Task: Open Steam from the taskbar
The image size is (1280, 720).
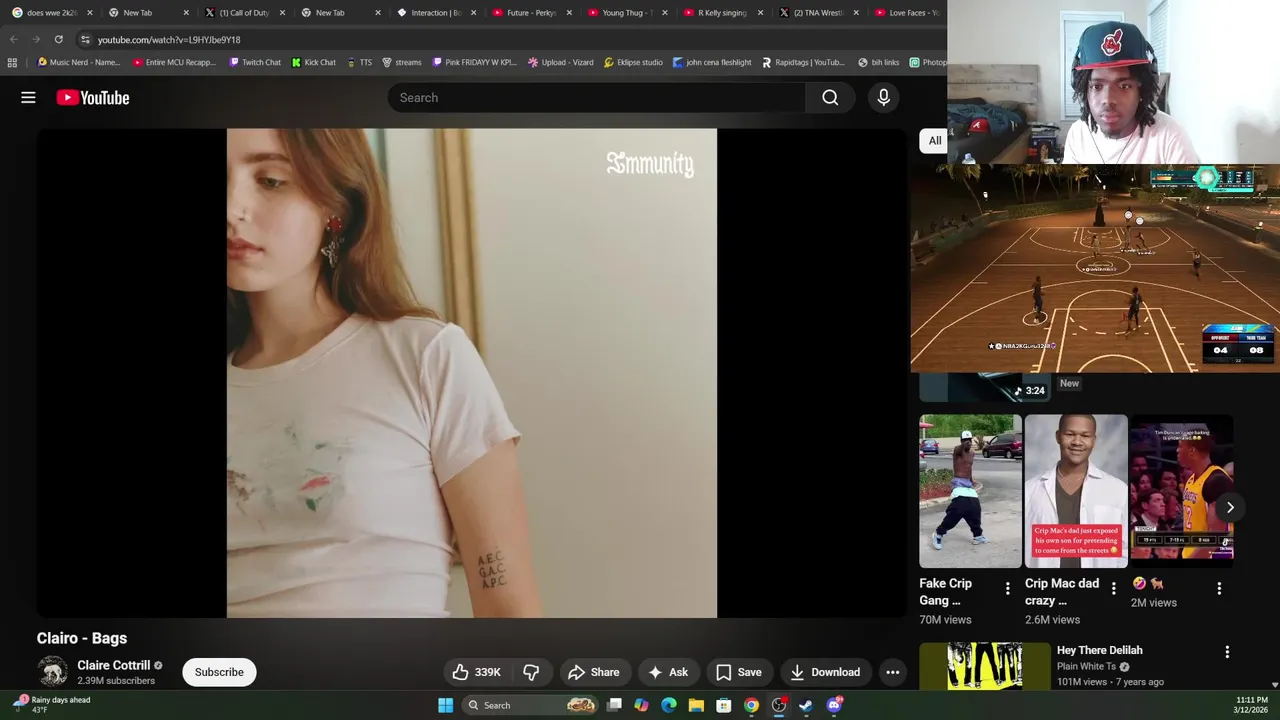Action: [806, 705]
